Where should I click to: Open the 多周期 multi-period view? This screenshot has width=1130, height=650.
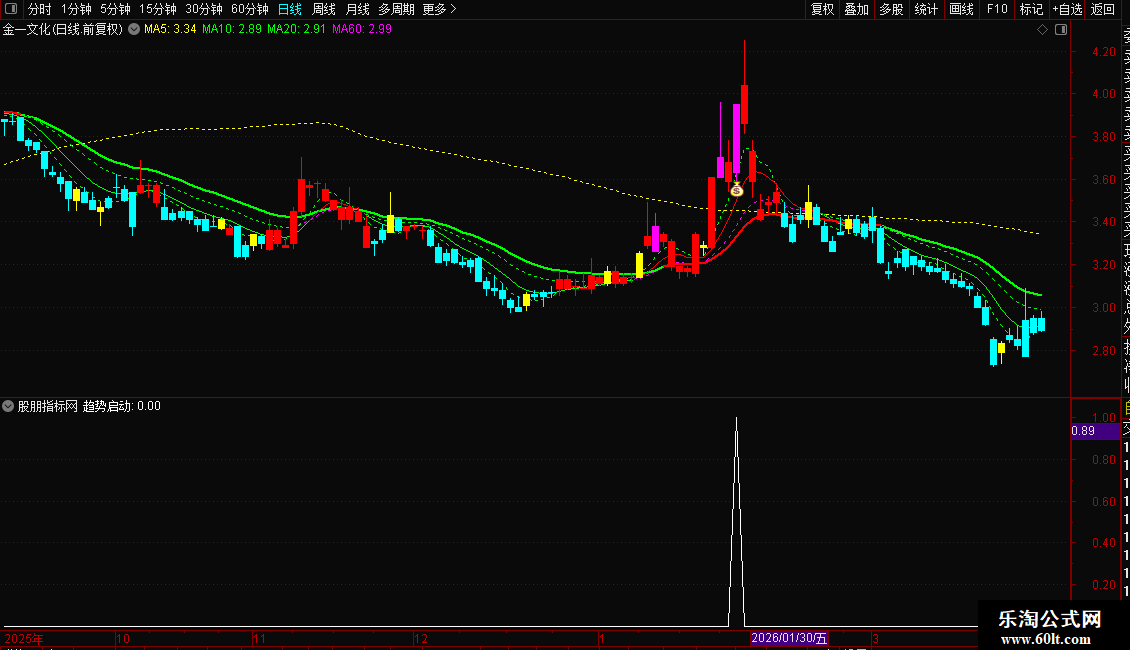396,9
